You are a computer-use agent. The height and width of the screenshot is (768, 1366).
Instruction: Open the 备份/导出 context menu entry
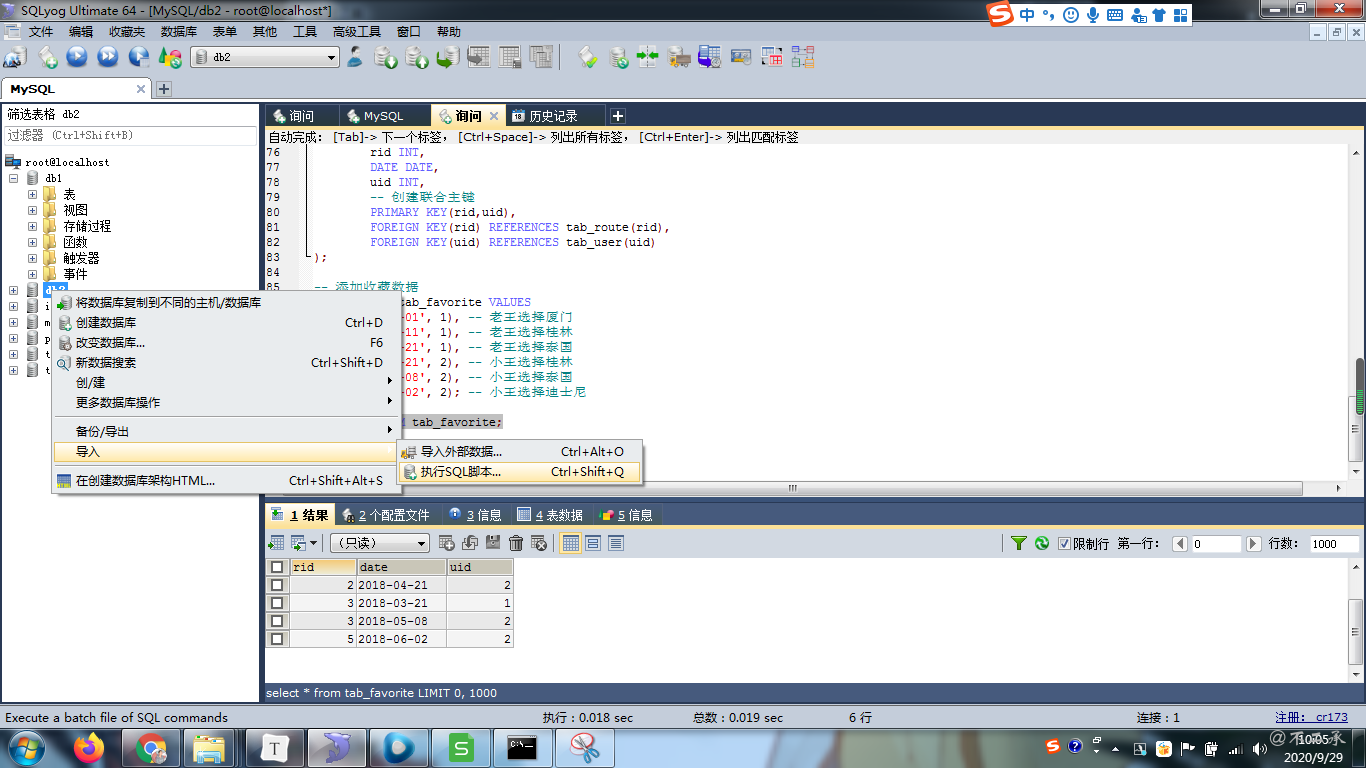click(x=225, y=432)
